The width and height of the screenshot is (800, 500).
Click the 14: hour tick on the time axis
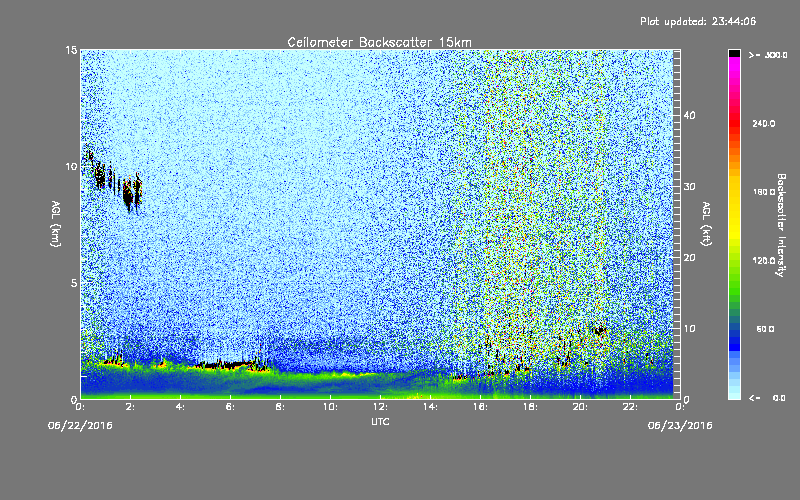click(x=431, y=407)
